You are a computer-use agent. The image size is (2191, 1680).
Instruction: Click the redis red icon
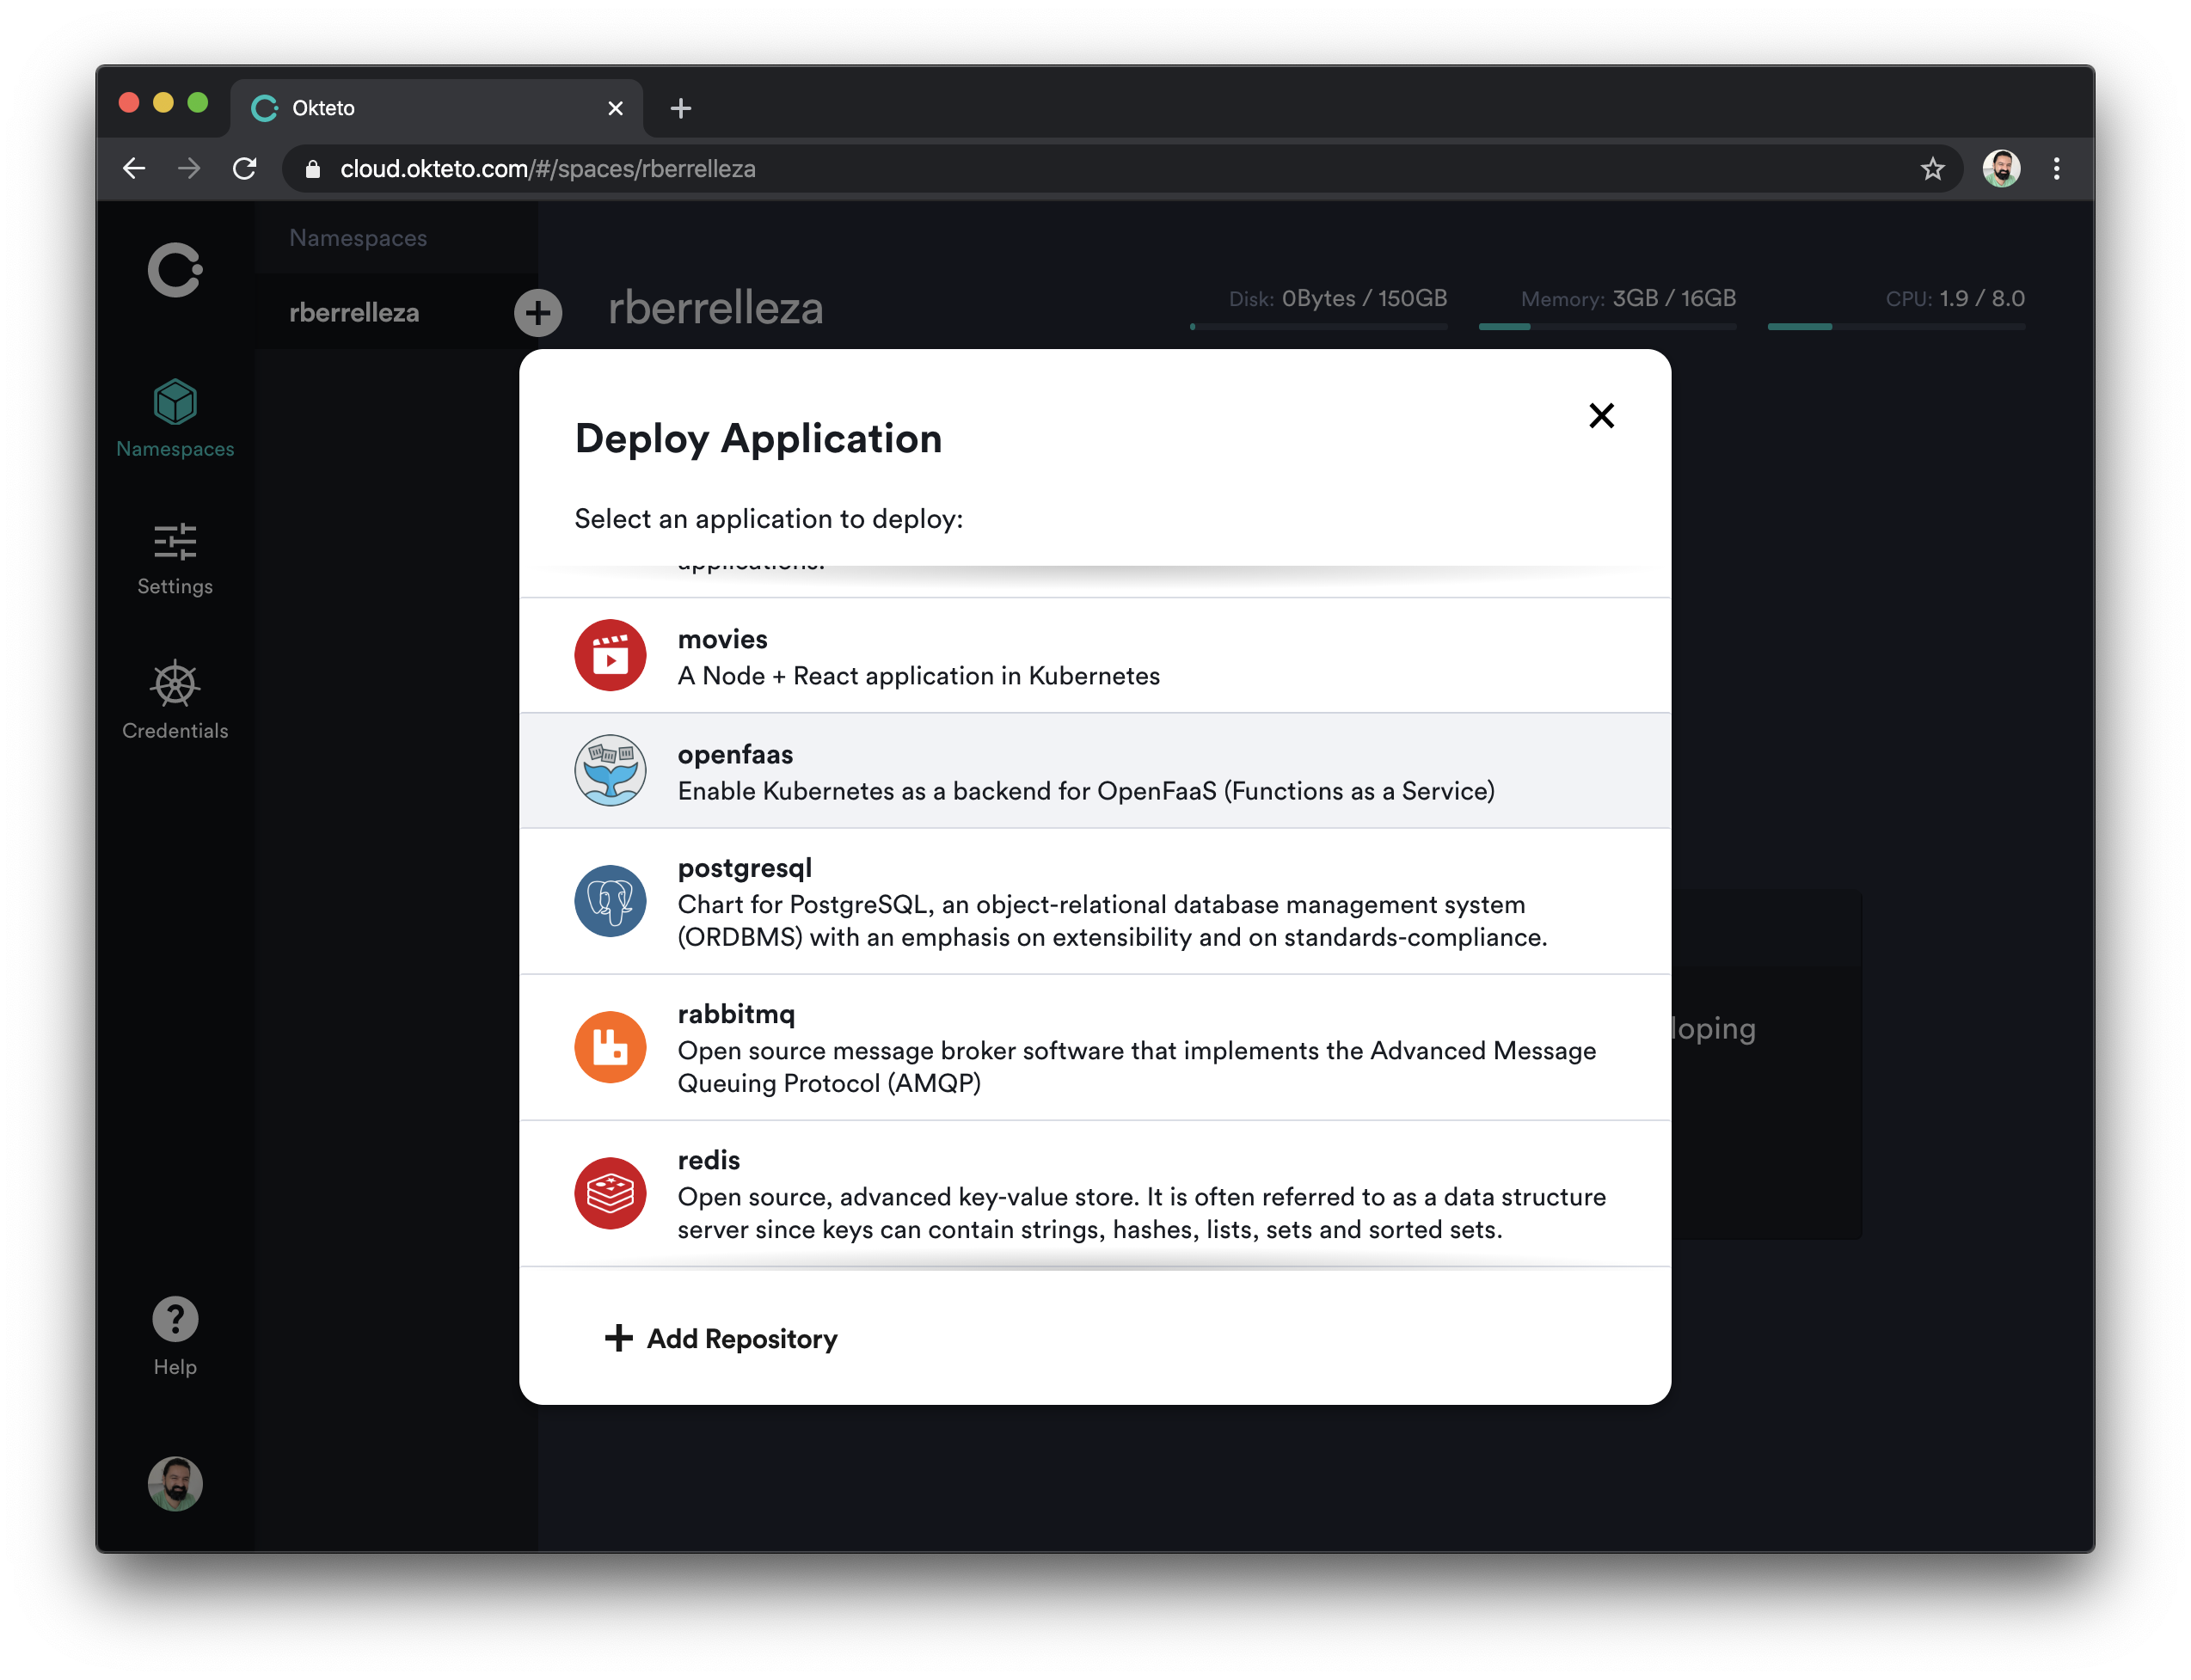coord(610,1193)
